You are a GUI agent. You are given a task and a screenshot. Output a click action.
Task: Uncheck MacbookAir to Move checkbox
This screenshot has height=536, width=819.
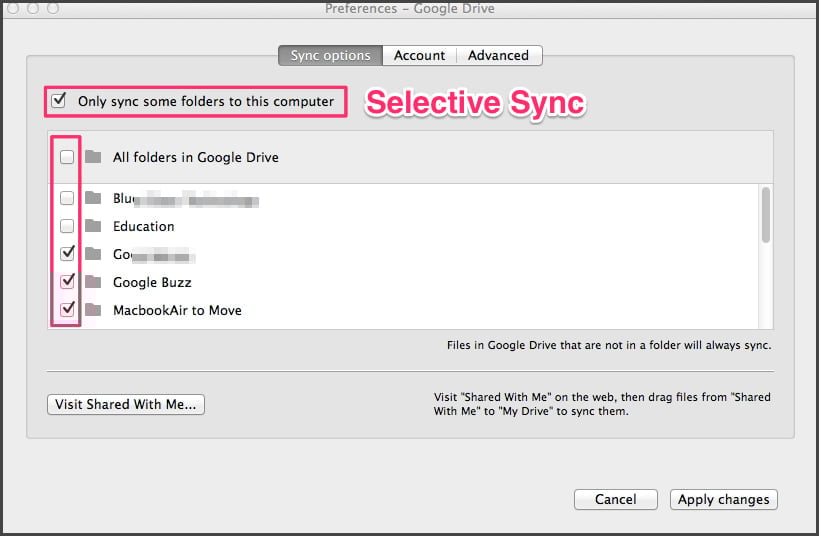tap(67, 309)
